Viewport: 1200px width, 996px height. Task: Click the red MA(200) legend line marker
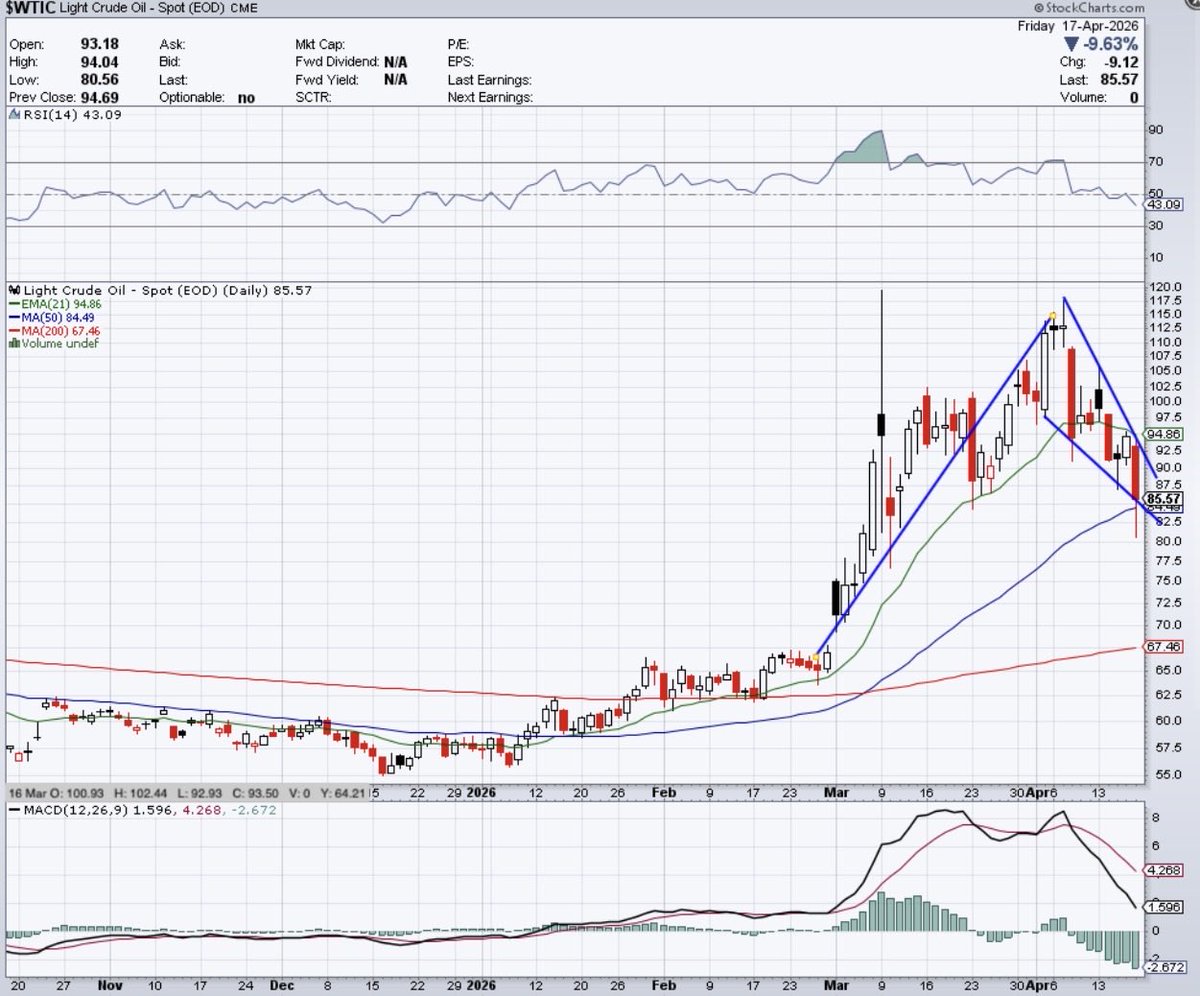(x=12, y=330)
